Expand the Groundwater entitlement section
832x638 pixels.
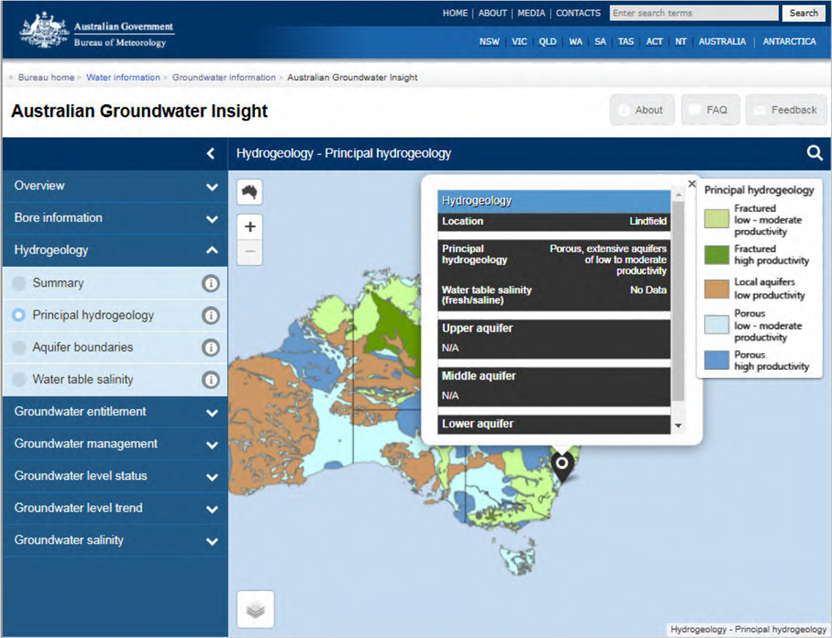tap(115, 412)
